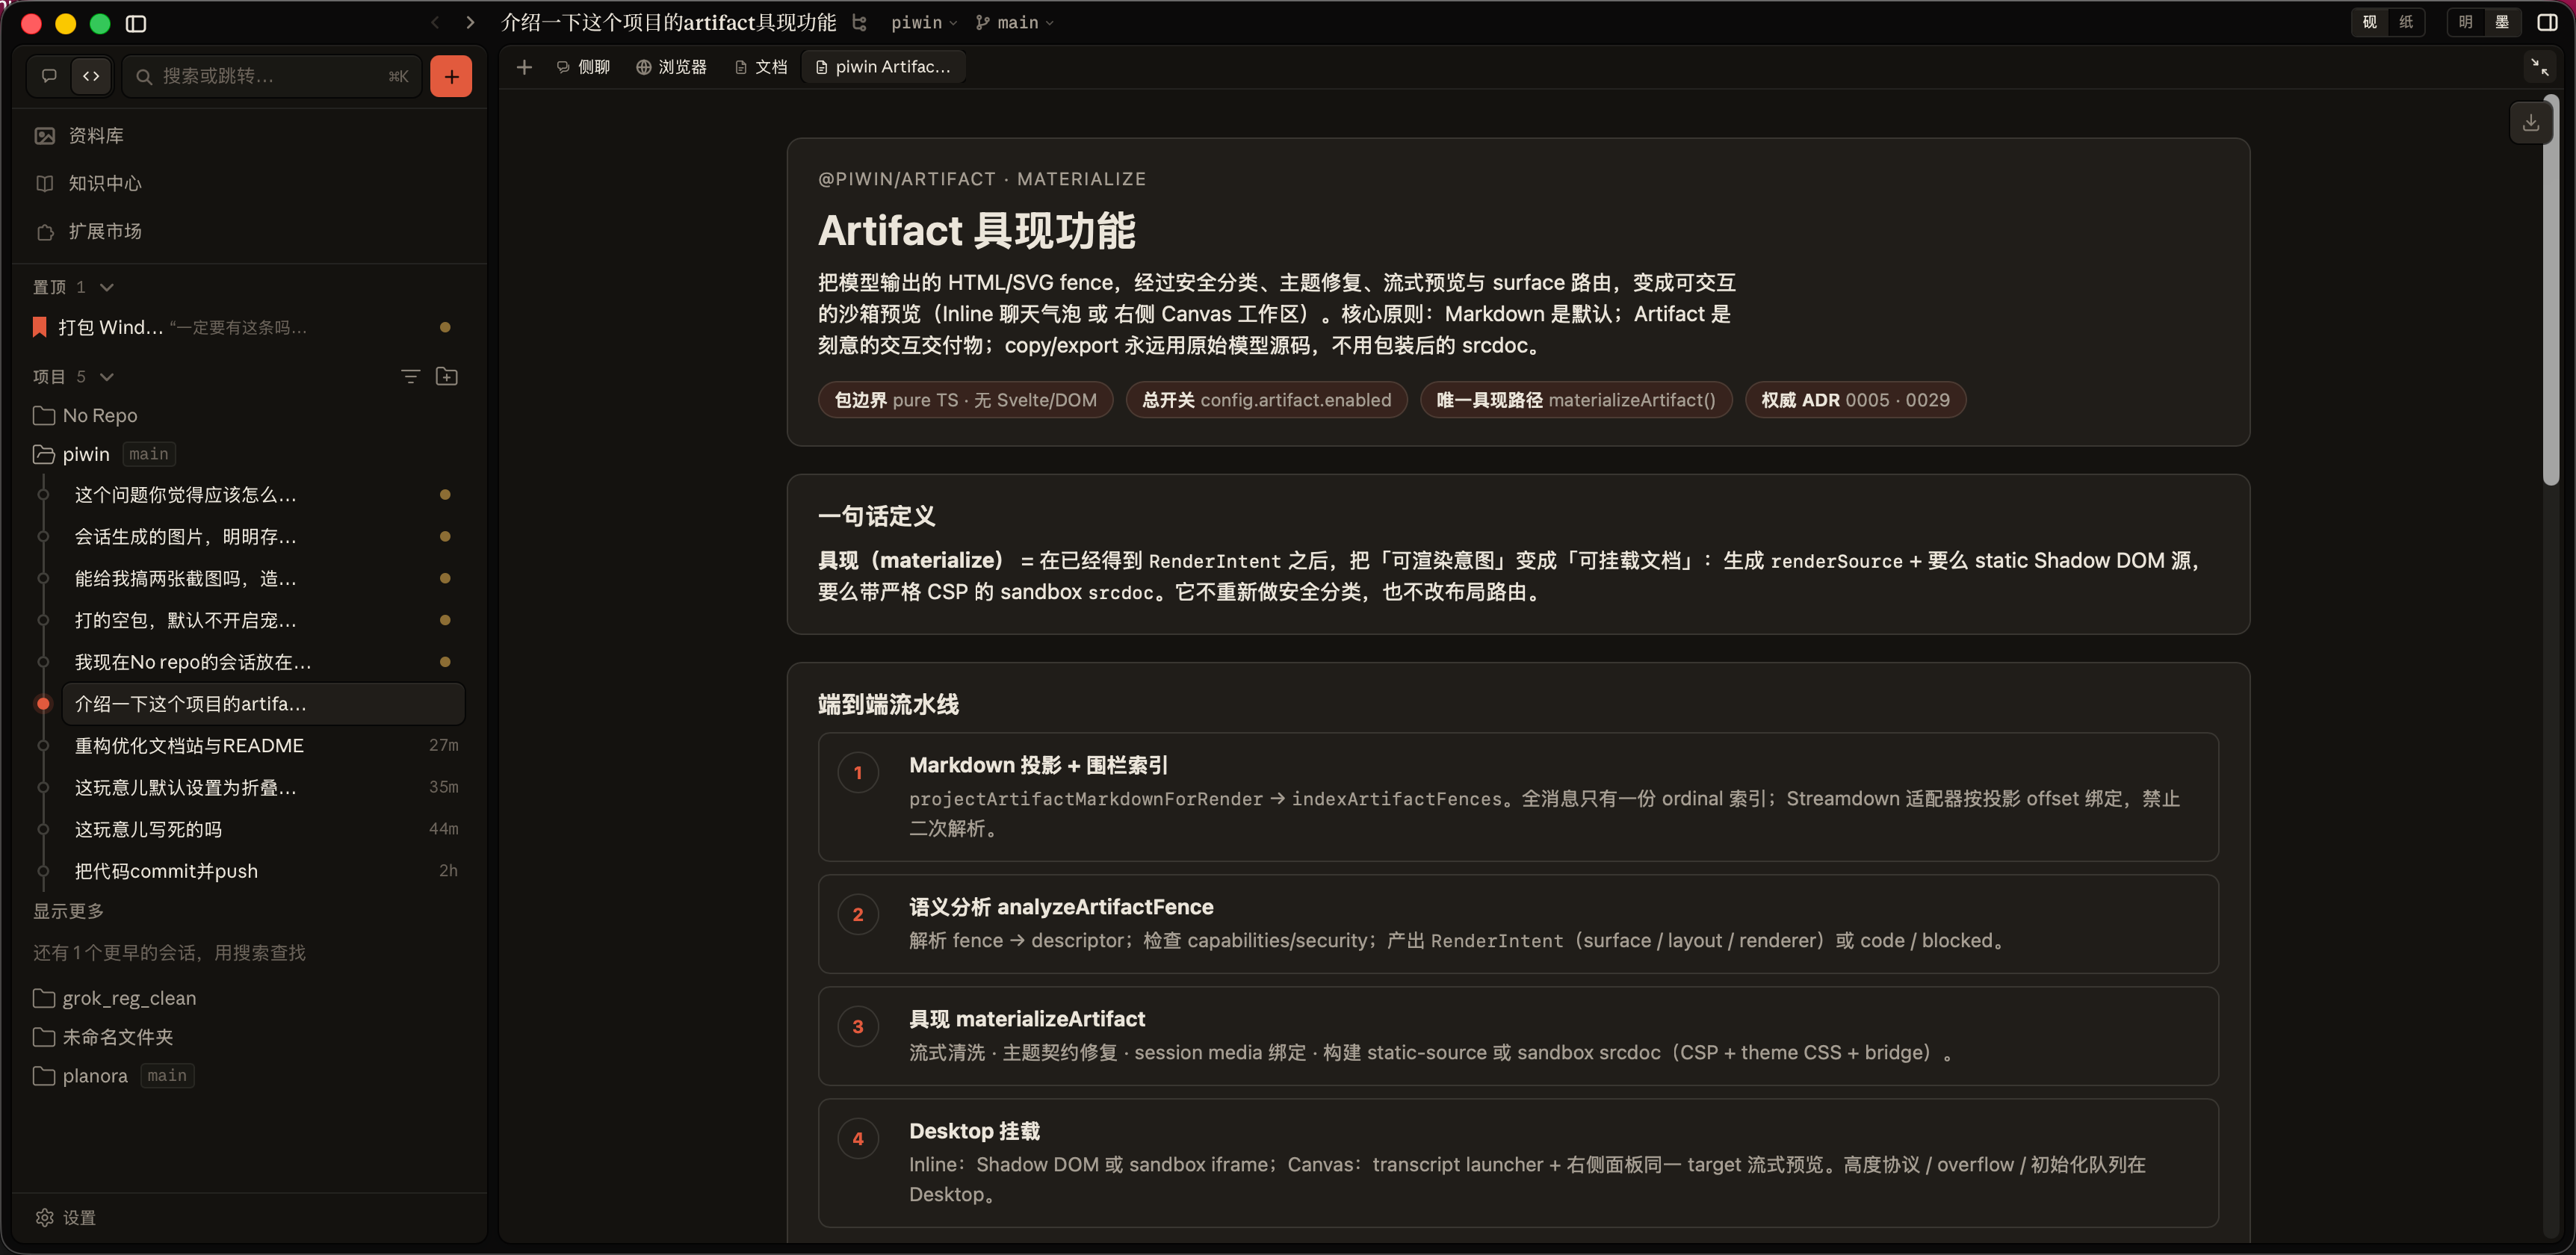The height and width of the screenshot is (1255, 2576).
Task: Toggle the left sidebar panel icon
Action: pyautogui.click(x=136, y=23)
